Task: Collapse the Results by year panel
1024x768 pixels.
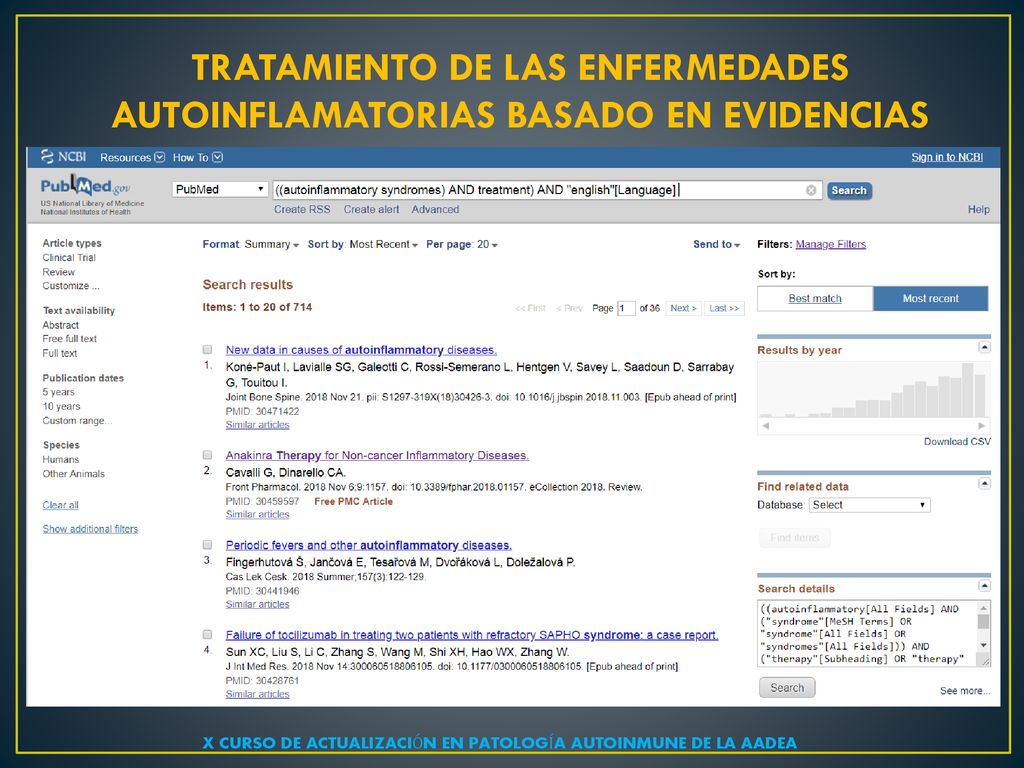Action: 984,347
